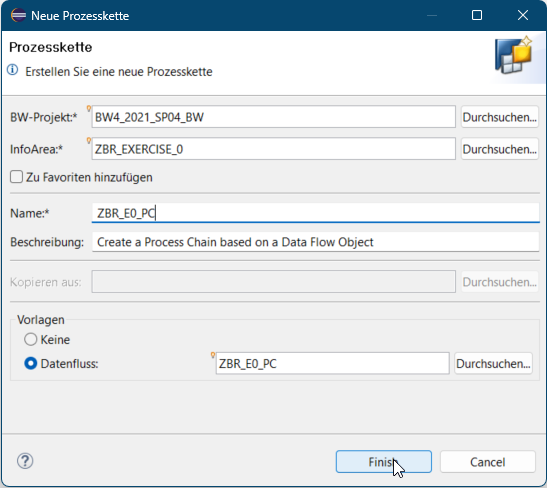
Task: Click content-assist bulb on InfoArea field
Action: tap(89, 141)
